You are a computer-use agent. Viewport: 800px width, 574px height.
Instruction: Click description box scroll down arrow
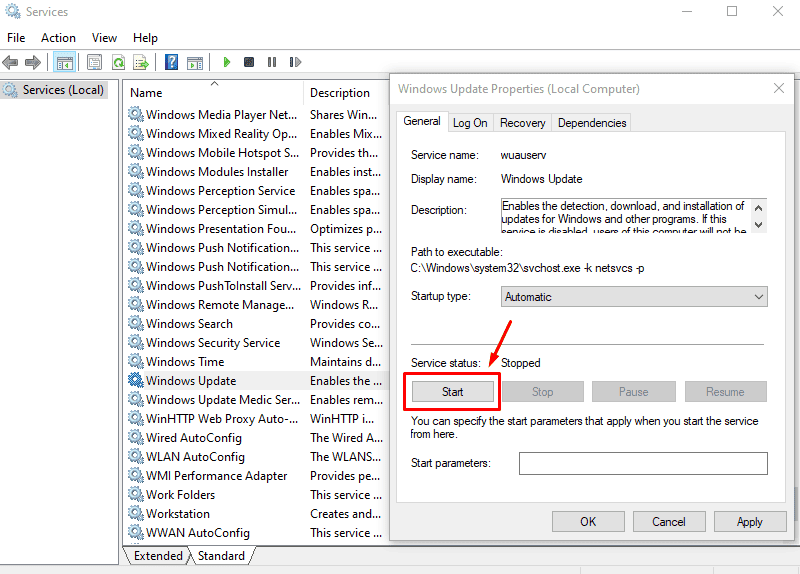759,224
